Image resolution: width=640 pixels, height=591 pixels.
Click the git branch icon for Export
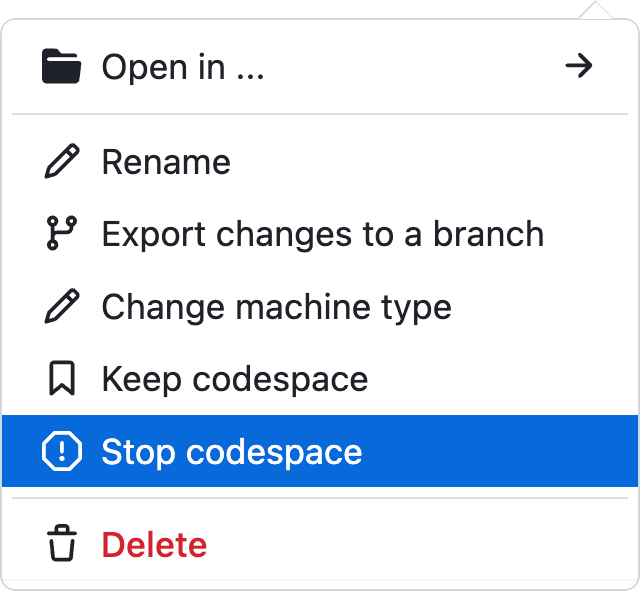pyautogui.click(x=61, y=234)
